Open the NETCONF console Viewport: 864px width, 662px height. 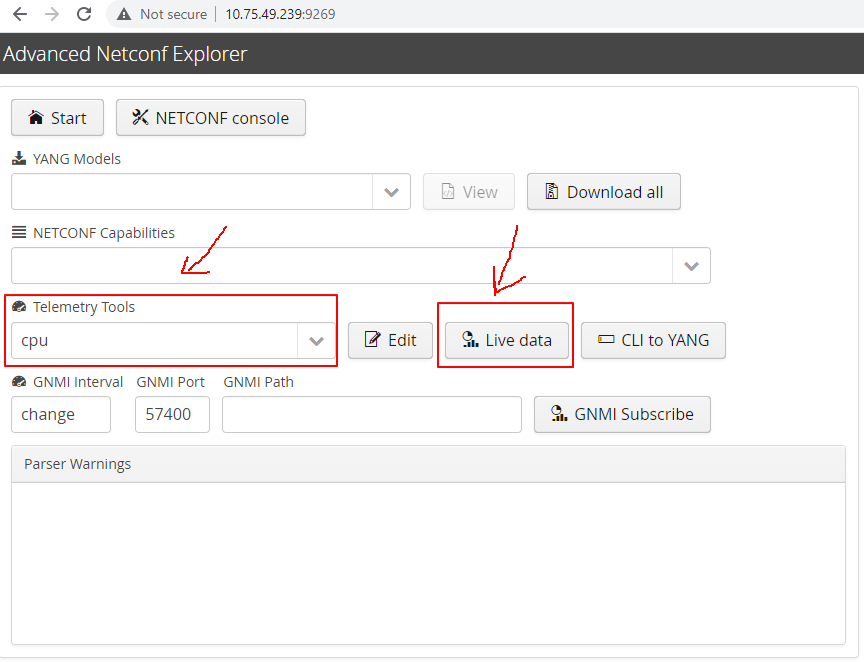211,118
